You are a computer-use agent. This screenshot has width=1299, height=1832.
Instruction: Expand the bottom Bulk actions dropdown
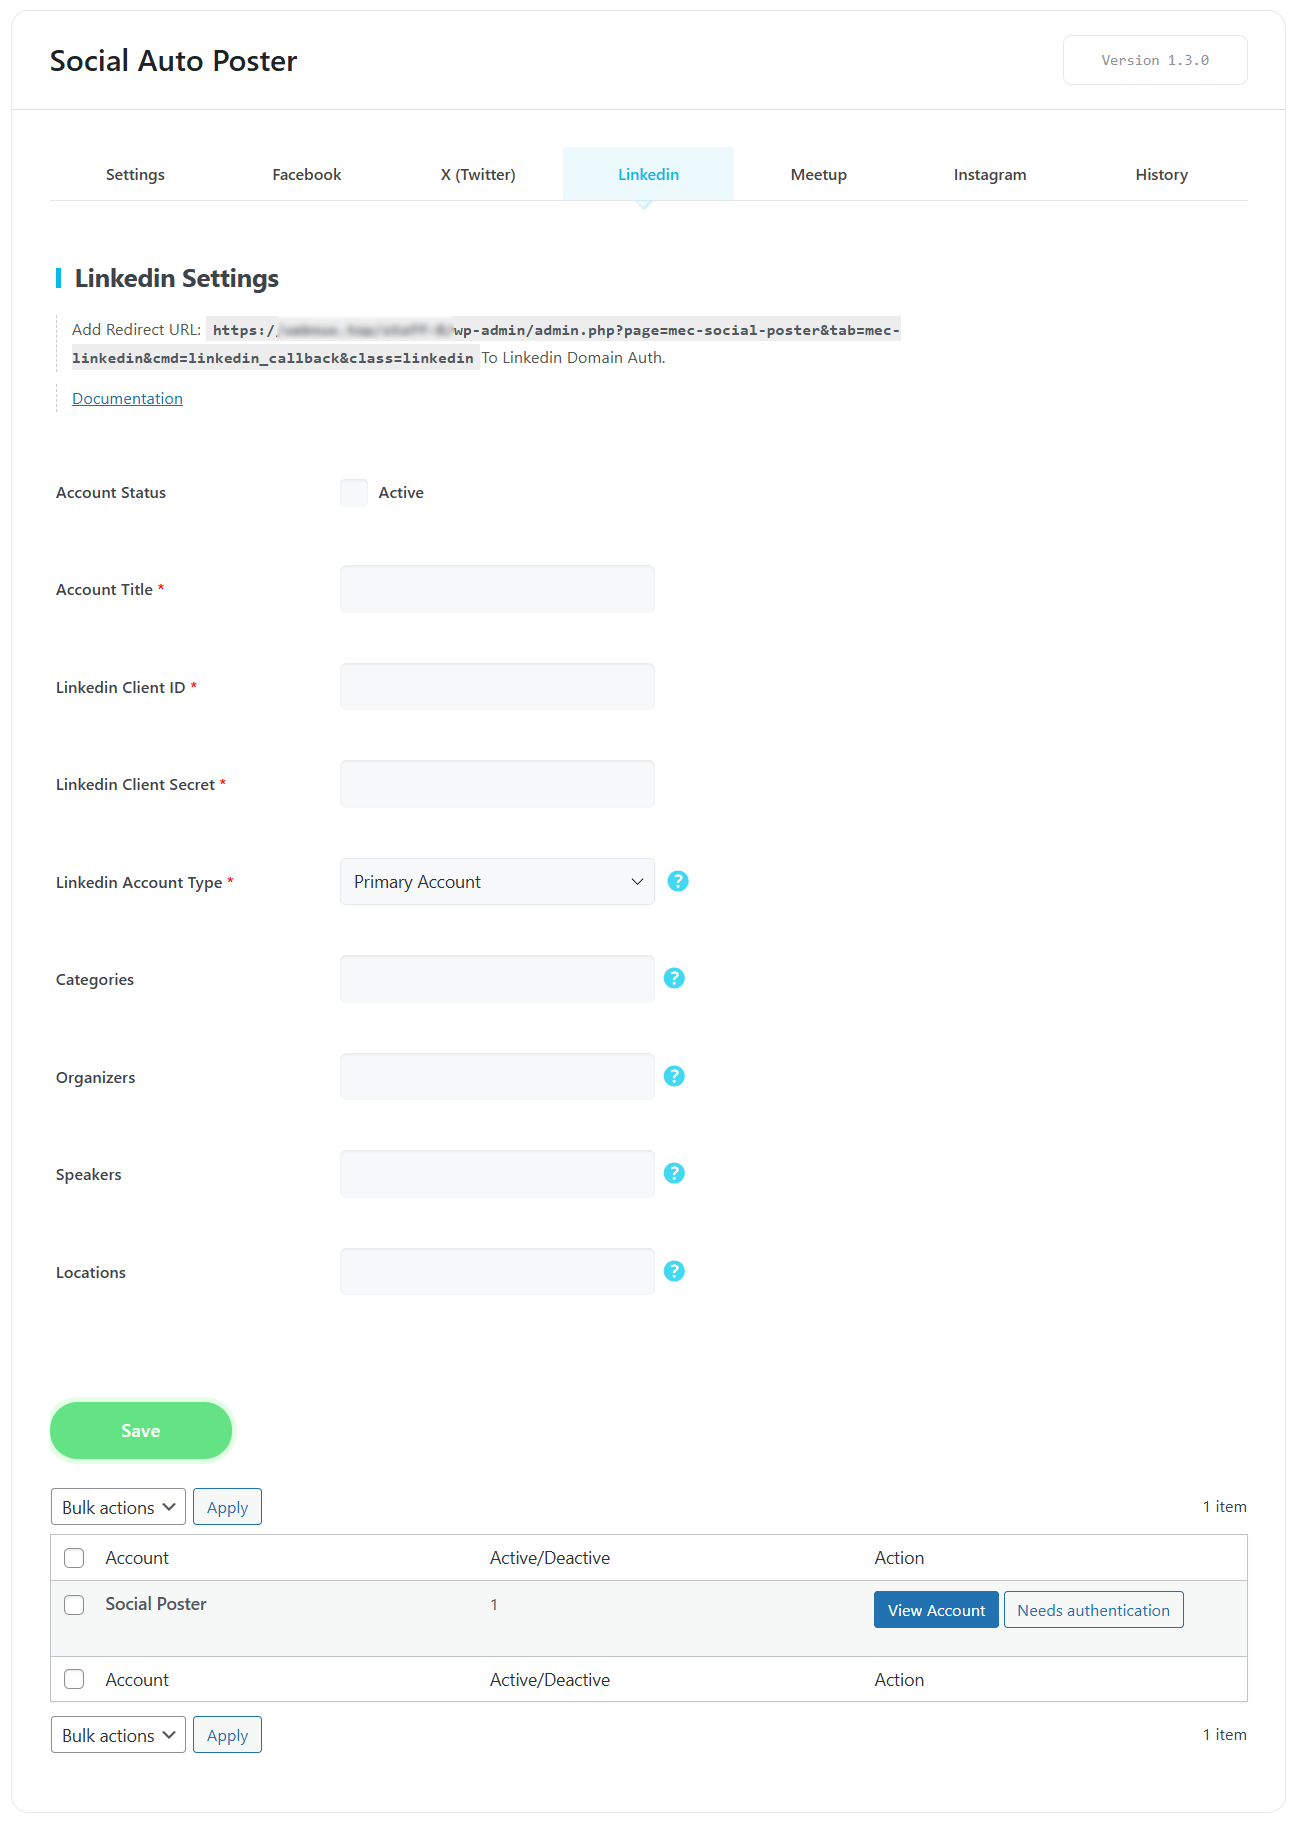(x=118, y=1735)
